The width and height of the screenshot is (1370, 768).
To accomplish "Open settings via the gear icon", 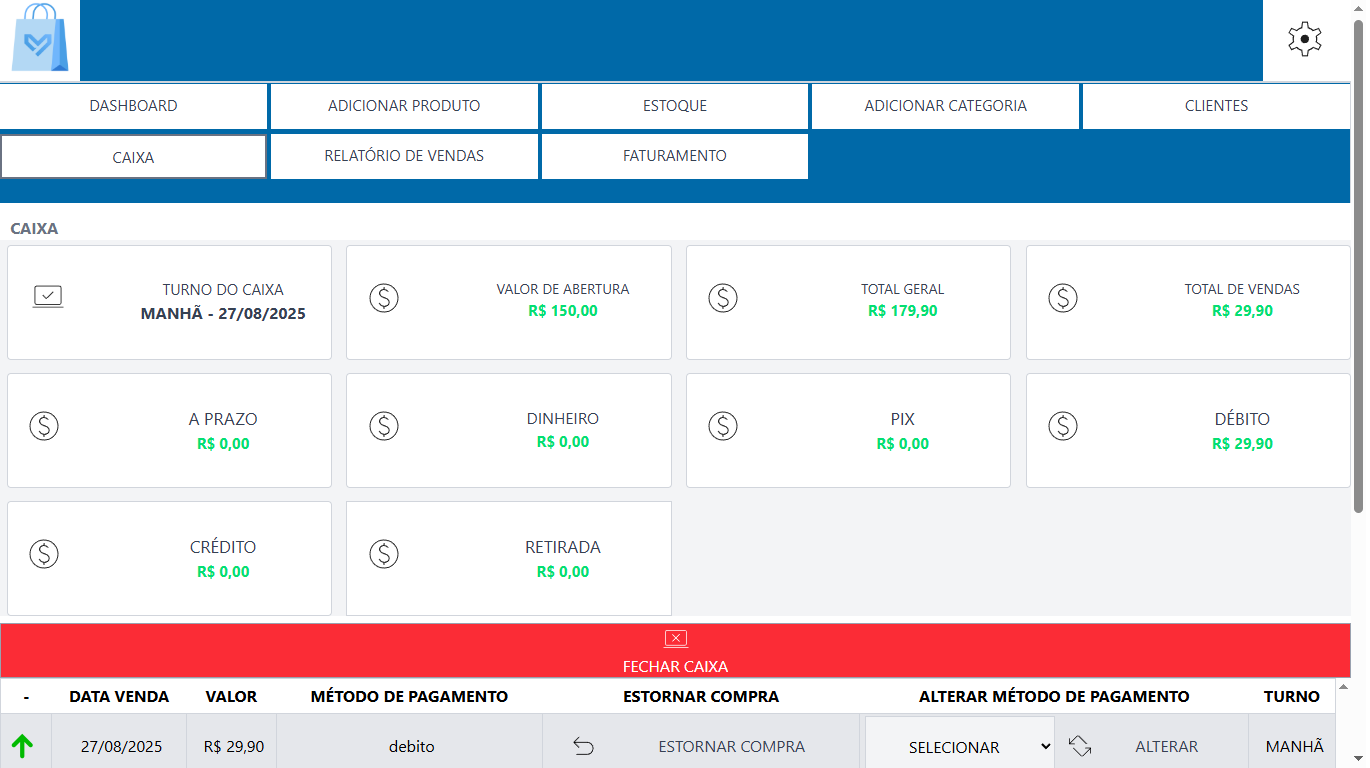I will pos(1305,40).
